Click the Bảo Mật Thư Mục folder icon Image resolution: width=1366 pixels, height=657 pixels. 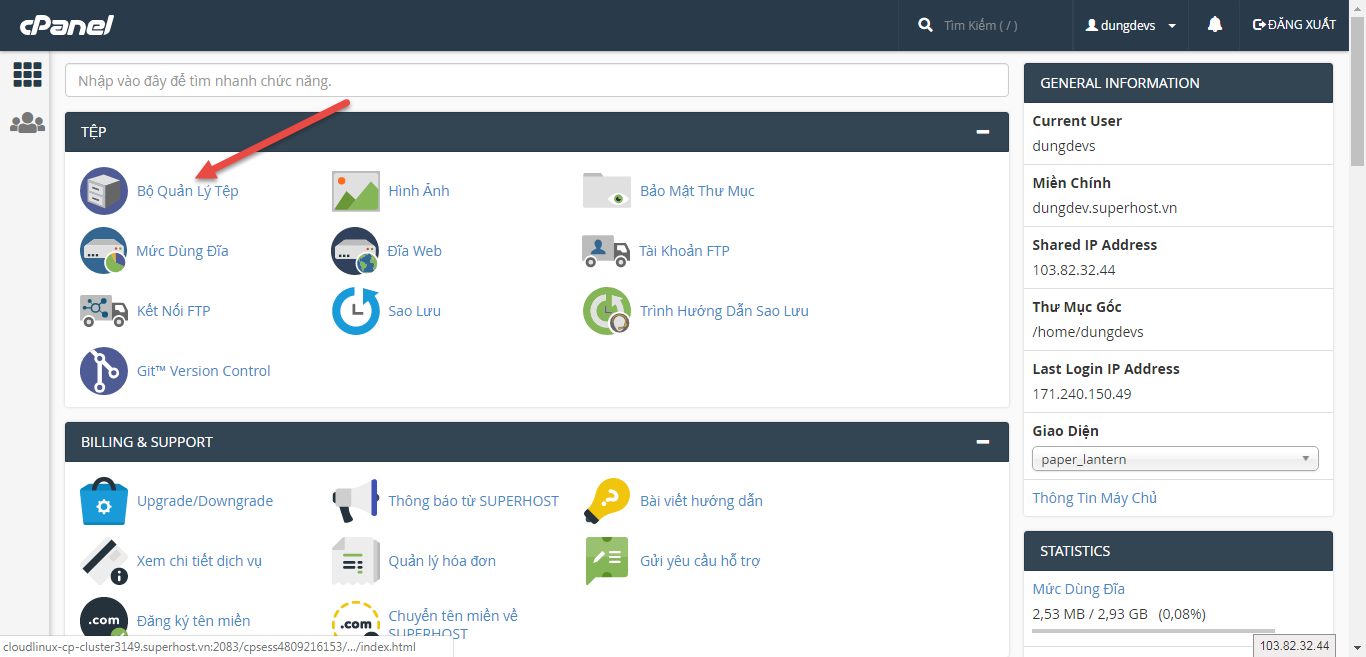(606, 191)
